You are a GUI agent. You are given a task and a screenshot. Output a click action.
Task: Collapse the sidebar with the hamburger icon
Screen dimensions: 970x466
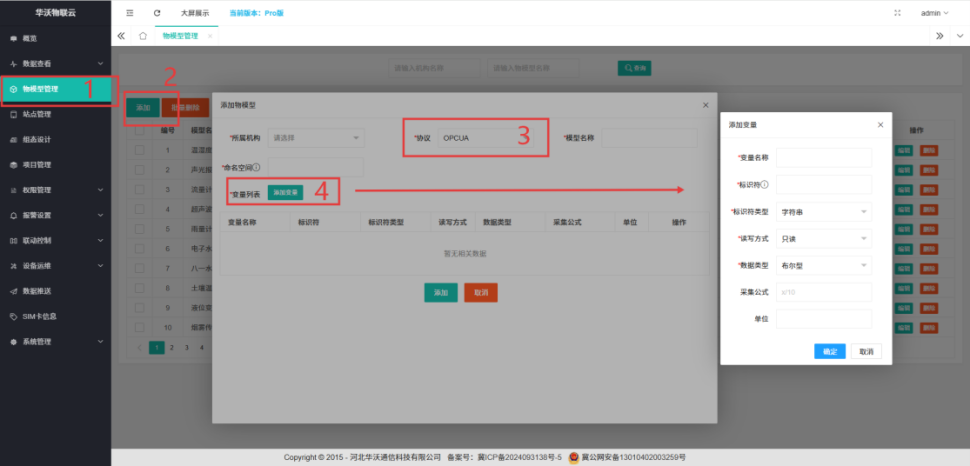click(x=130, y=13)
